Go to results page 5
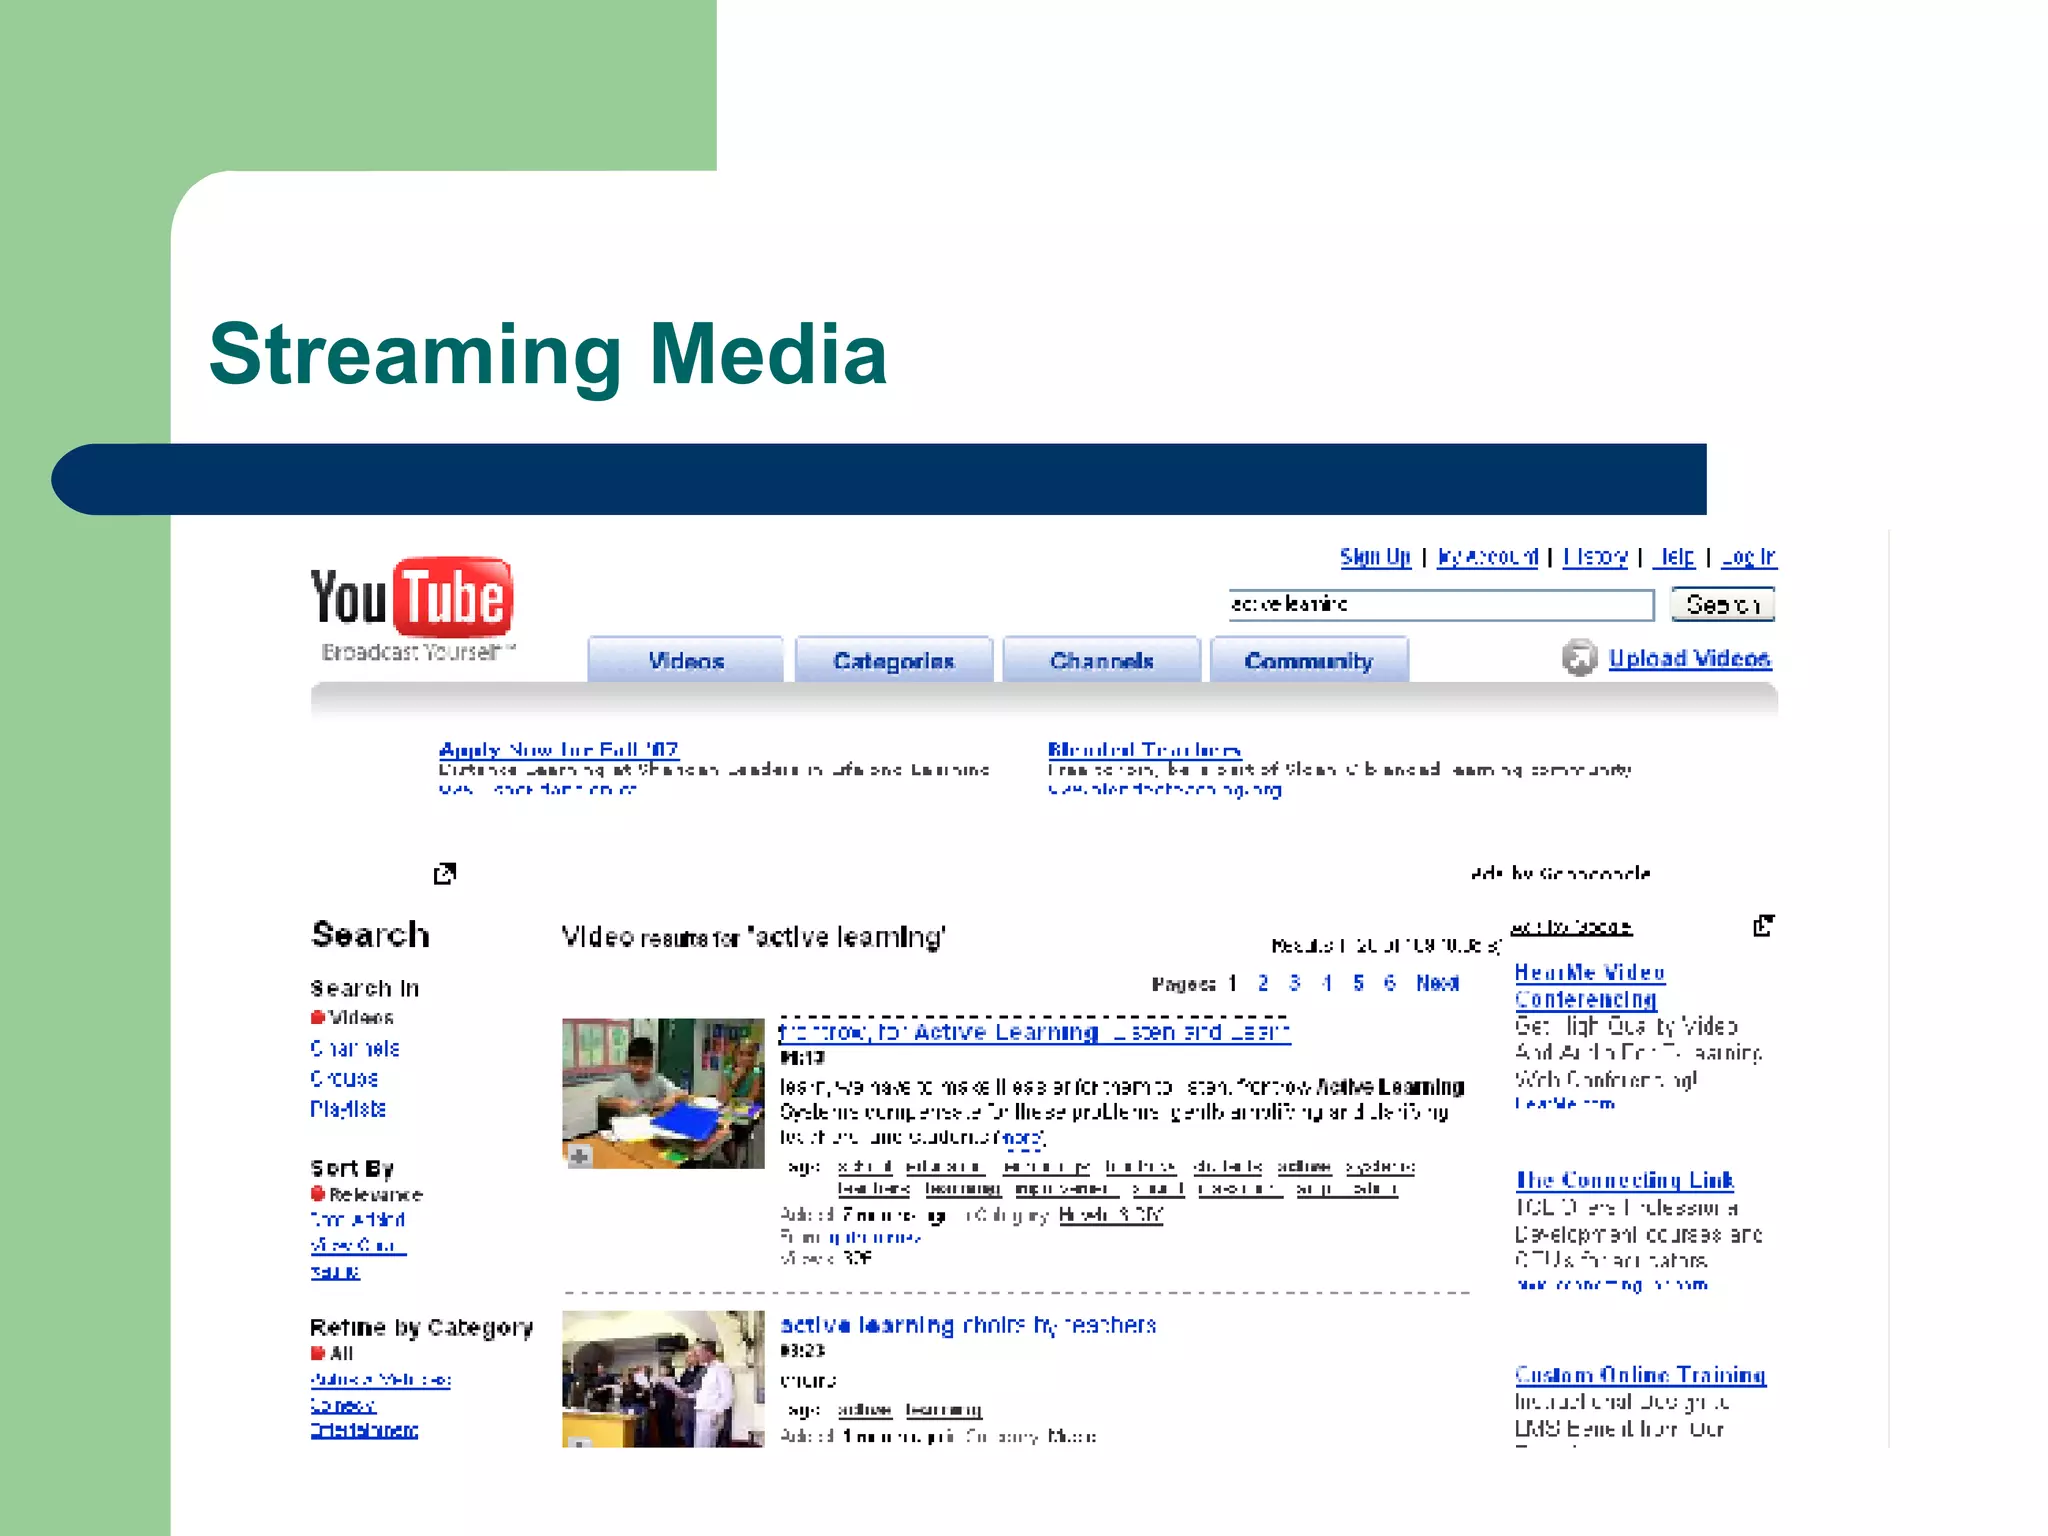 1358,983
